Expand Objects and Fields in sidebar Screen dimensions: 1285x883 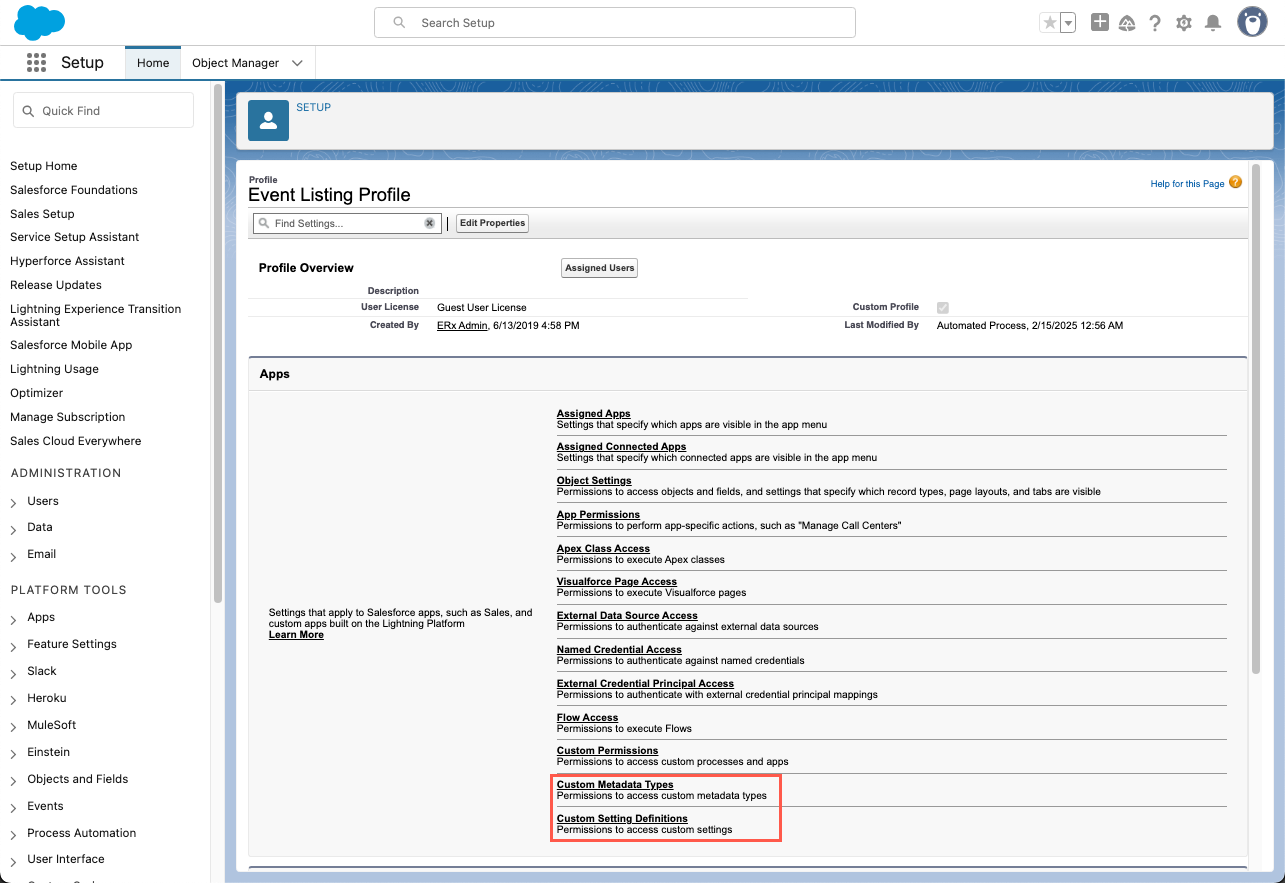click(14, 780)
